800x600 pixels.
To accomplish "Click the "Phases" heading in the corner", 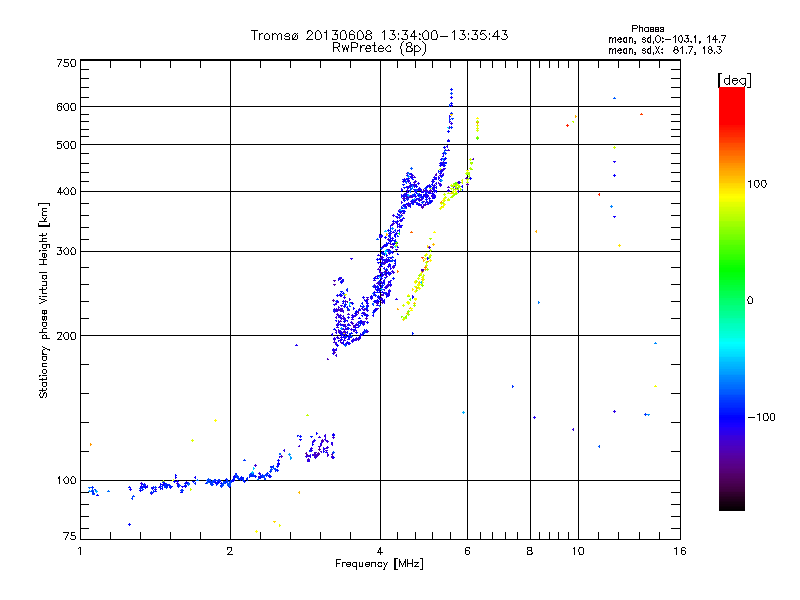I will coord(647,29).
